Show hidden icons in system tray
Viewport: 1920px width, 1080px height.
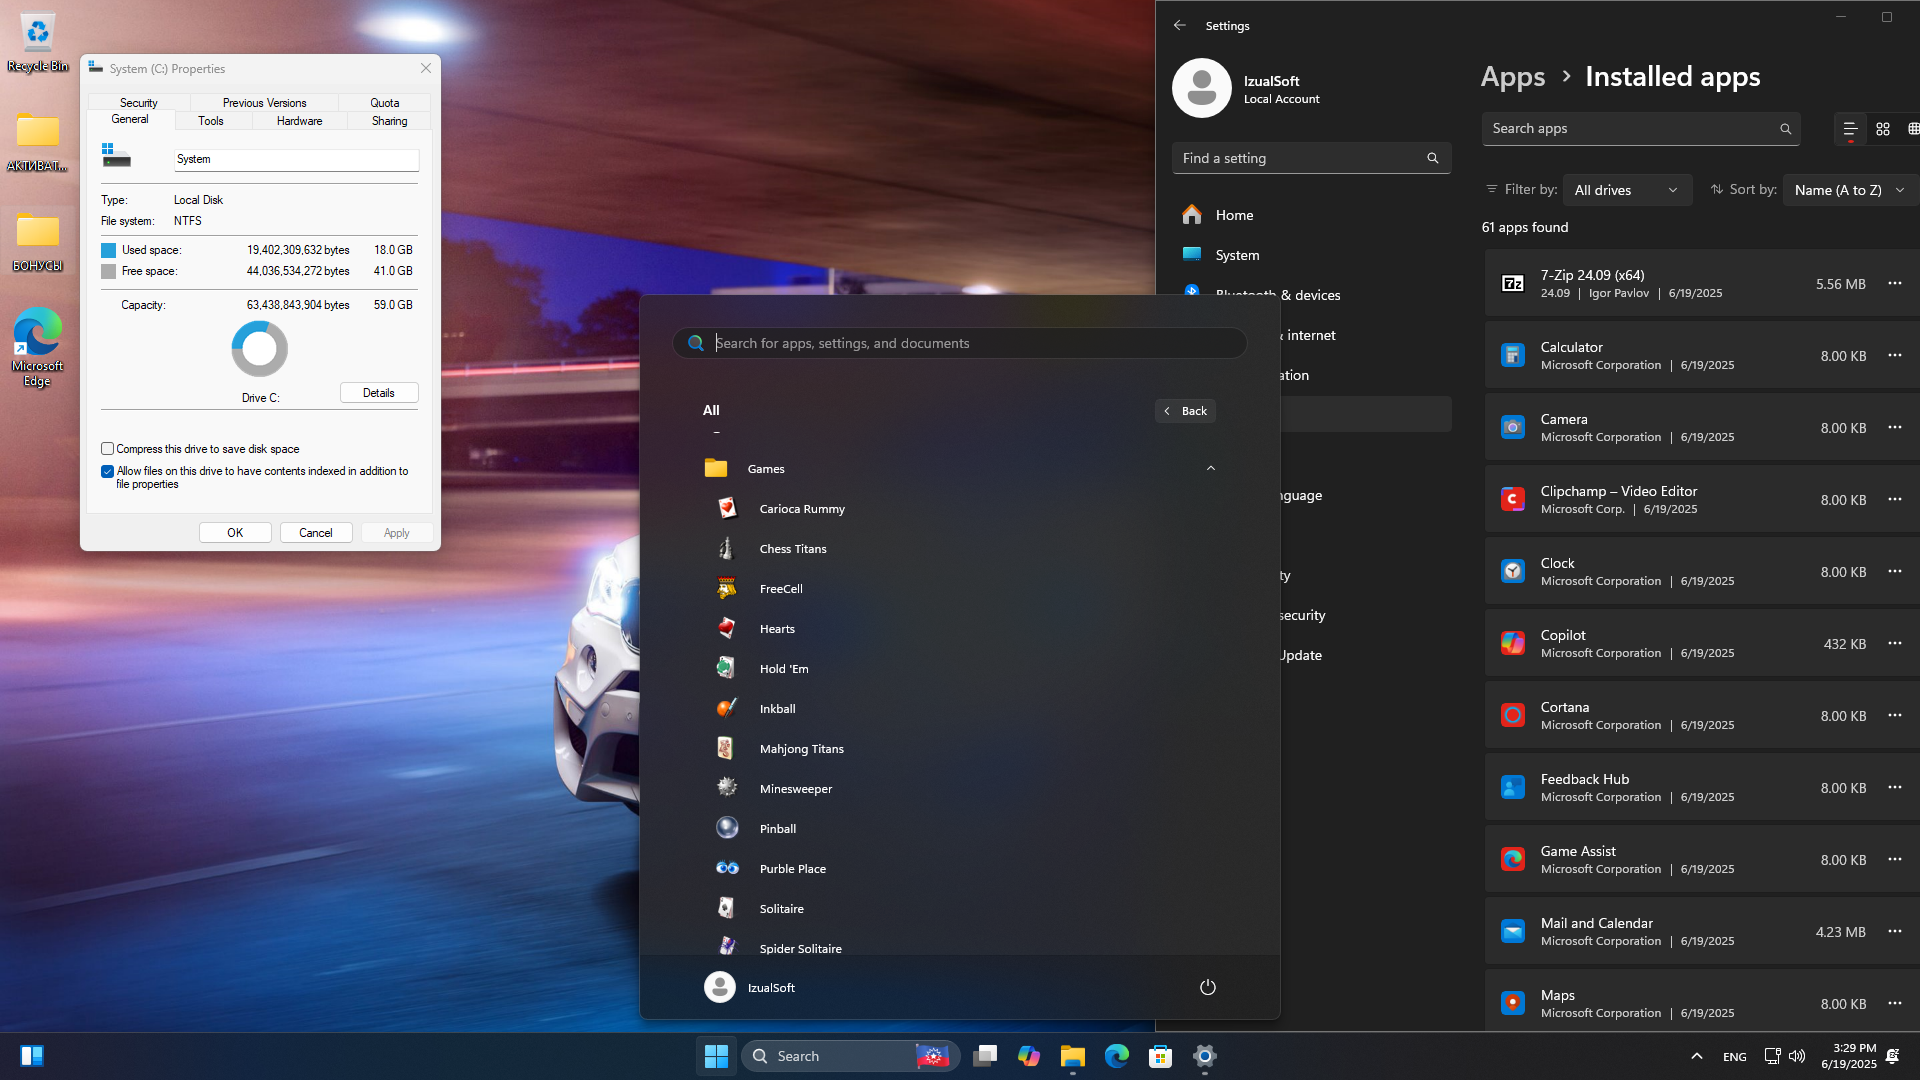[1697, 1056]
